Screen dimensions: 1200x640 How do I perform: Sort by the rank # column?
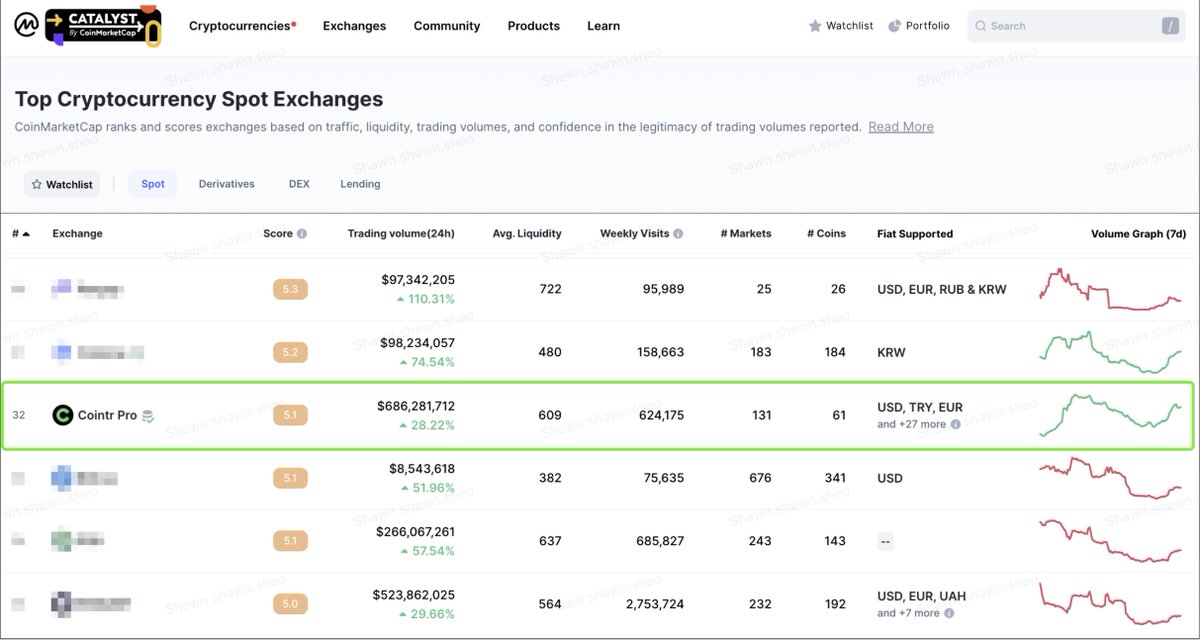pos(21,234)
